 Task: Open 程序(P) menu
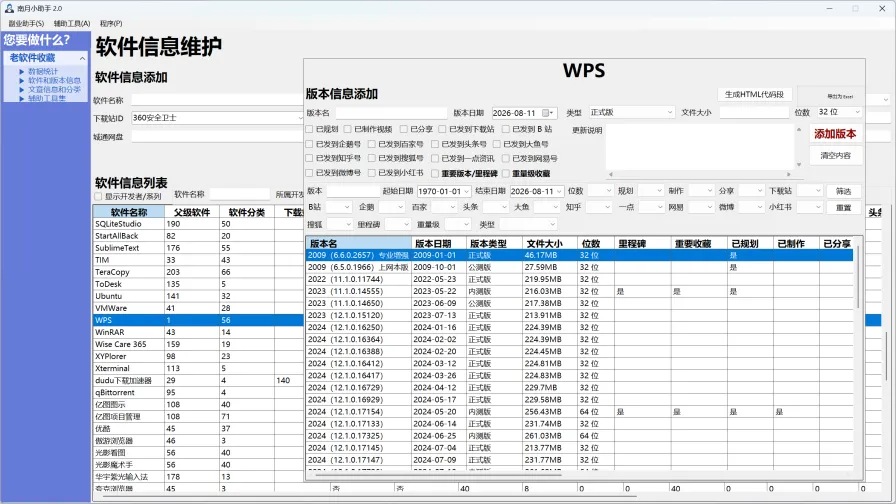tap(111, 23)
